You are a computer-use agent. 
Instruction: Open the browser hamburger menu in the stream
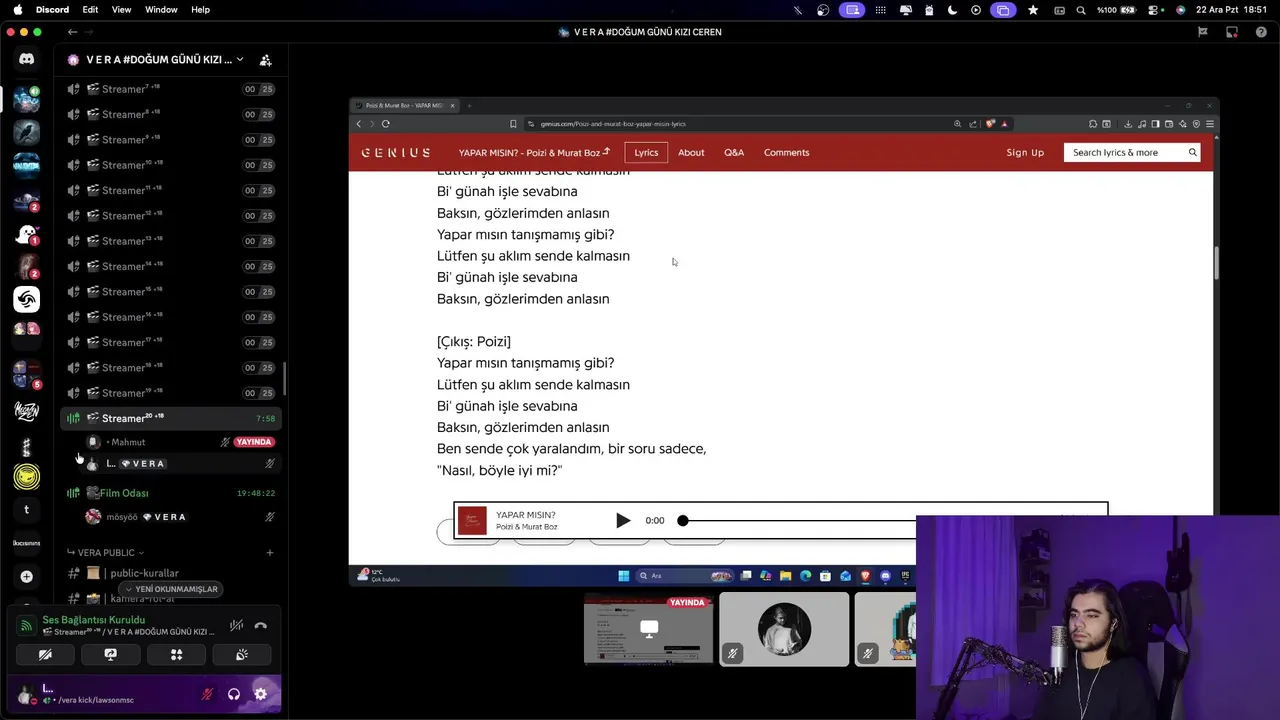(1210, 124)
